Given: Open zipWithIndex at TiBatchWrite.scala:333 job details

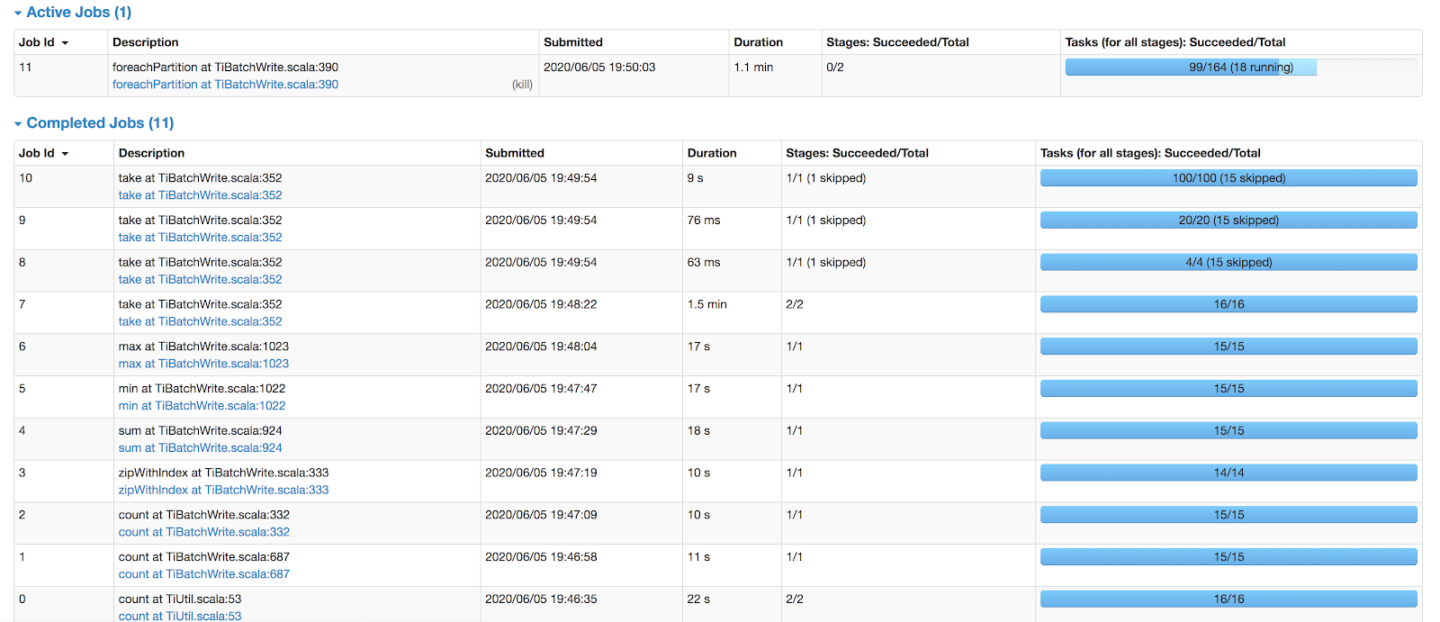Looking at the screenshot, I should [227, 489].
